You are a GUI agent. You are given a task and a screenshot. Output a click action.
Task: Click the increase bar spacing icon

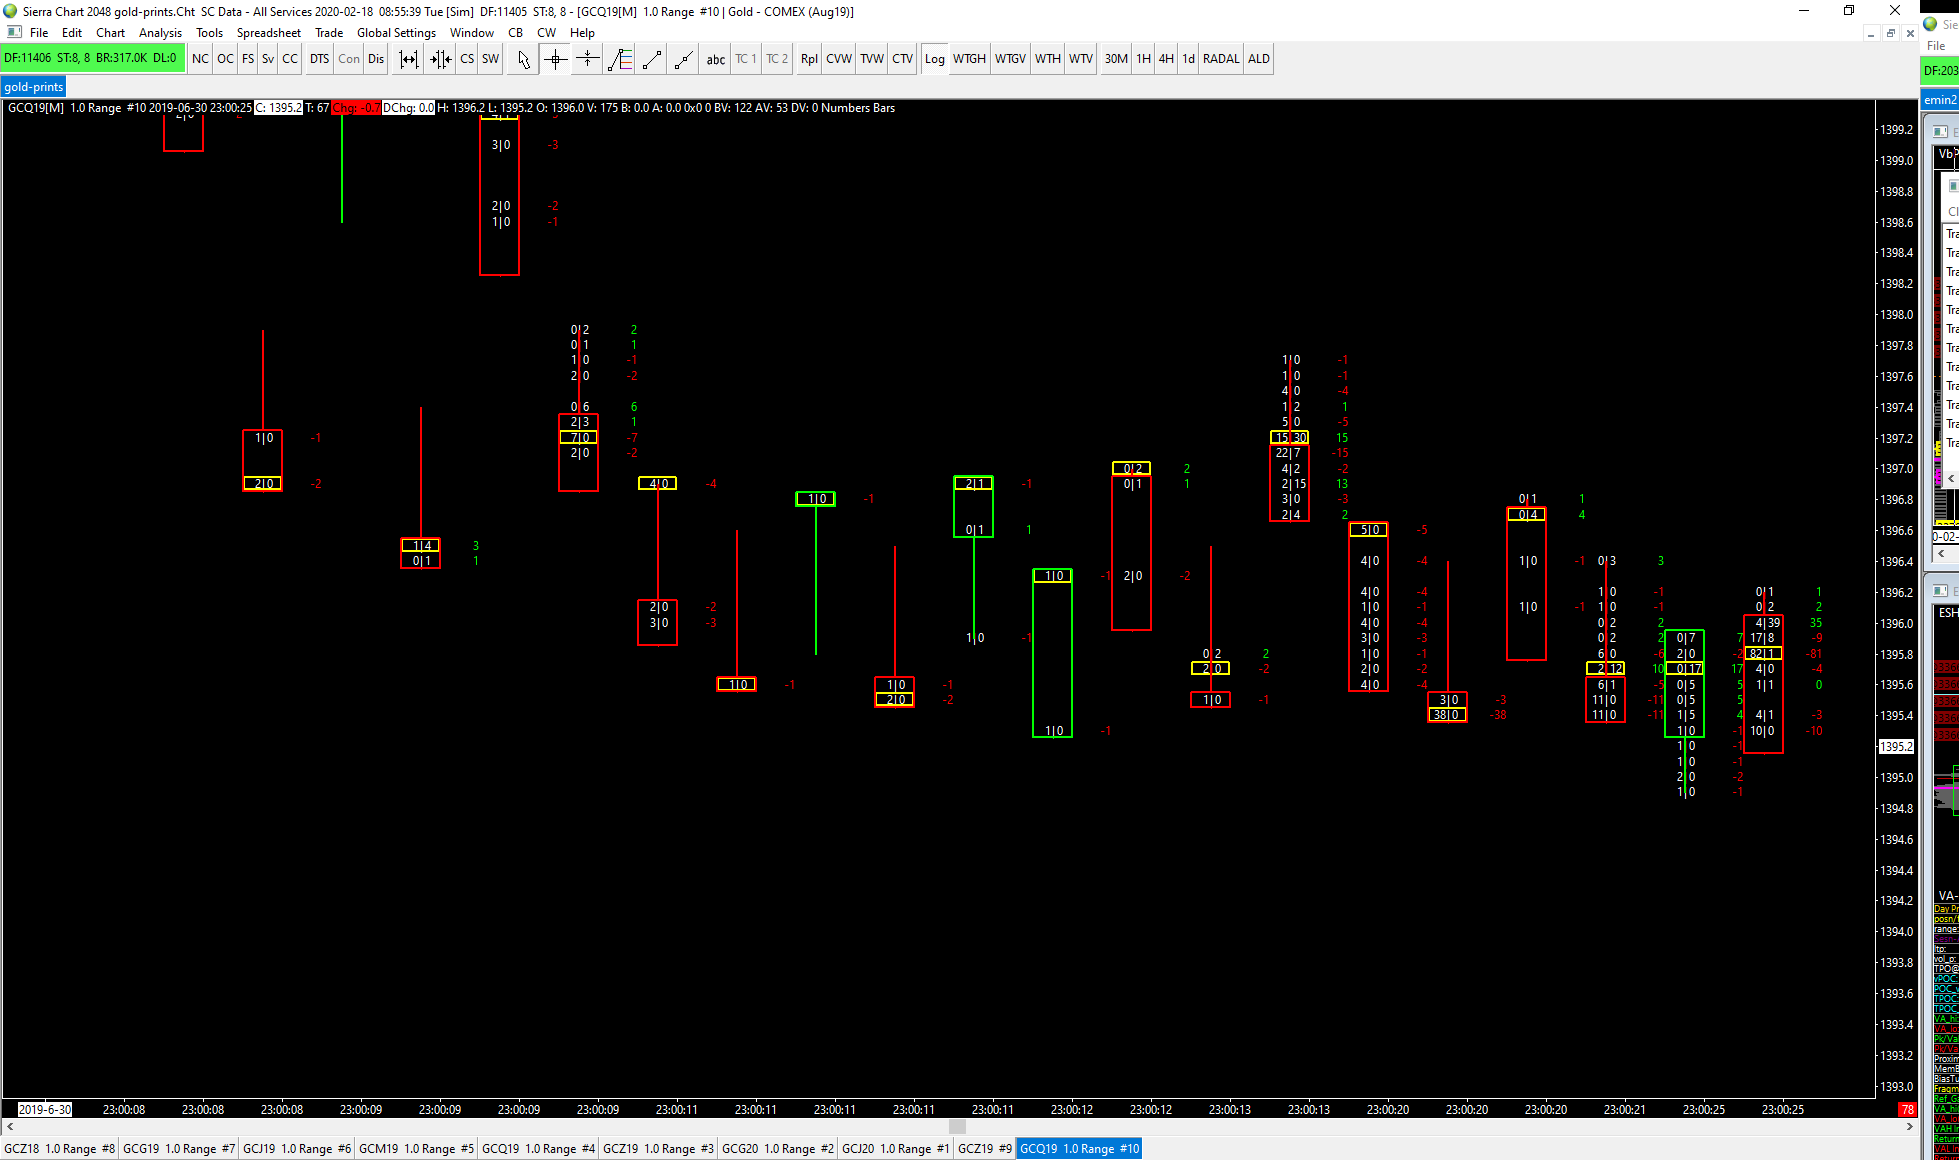(408, 59)
